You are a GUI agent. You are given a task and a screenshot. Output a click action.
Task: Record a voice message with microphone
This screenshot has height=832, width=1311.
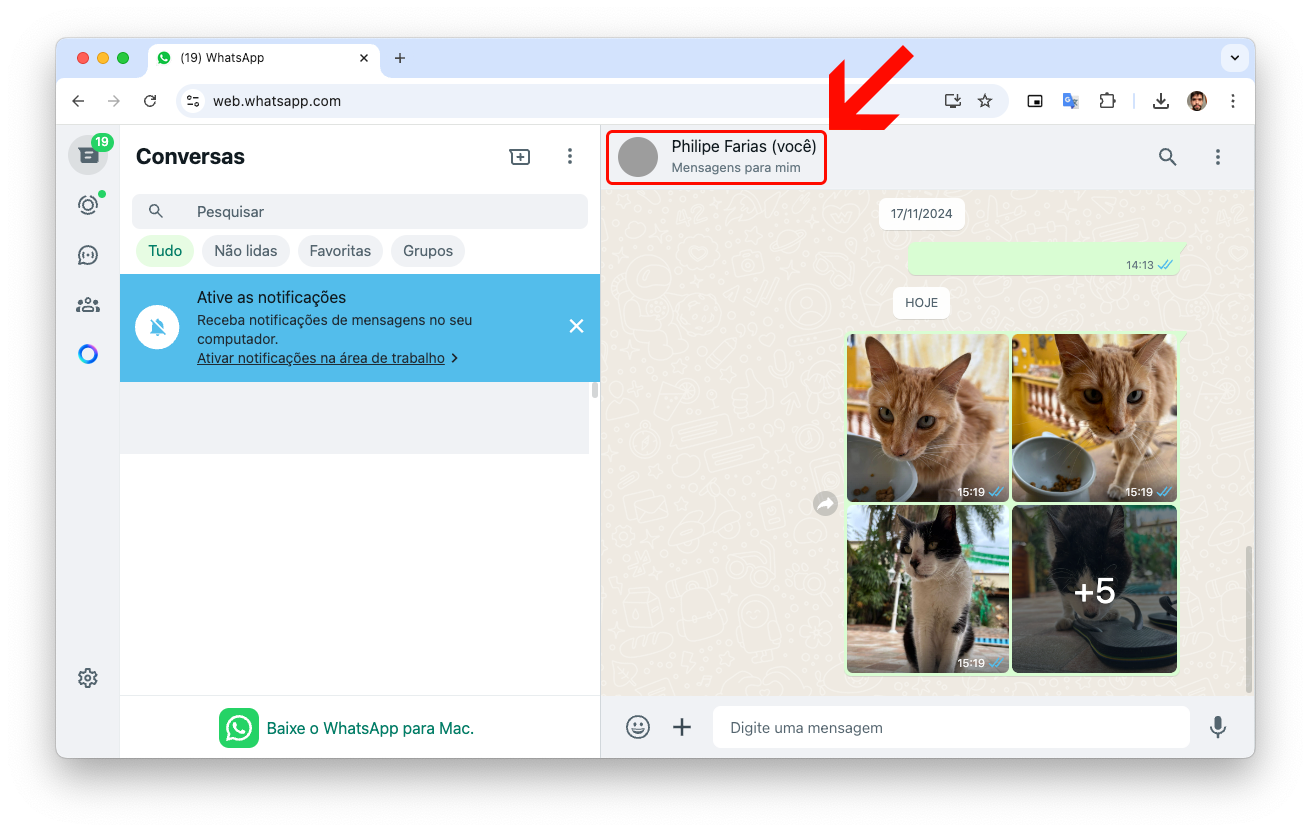coord(1217,727)
